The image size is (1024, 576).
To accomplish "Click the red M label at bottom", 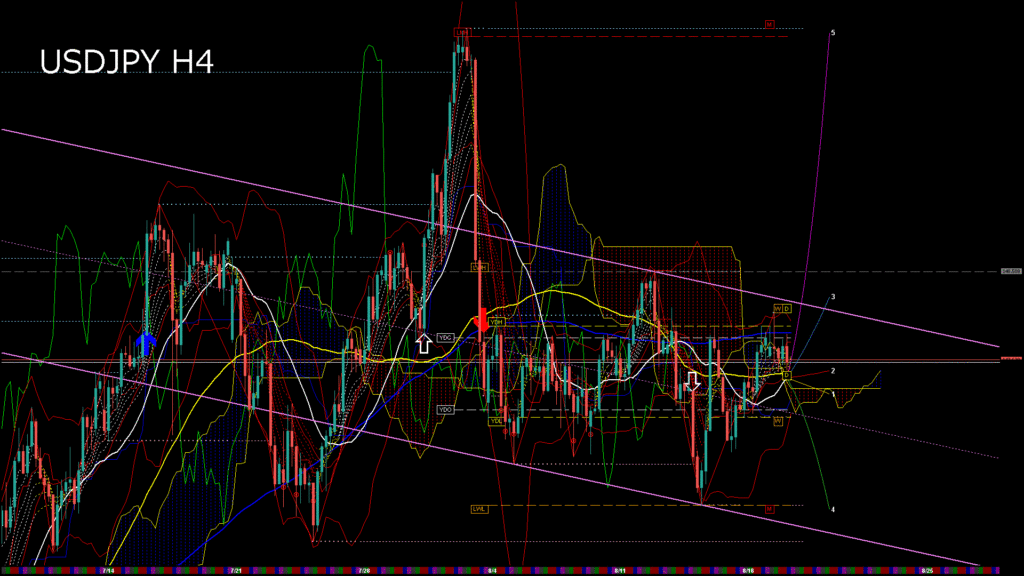I will tap(770, 509).
